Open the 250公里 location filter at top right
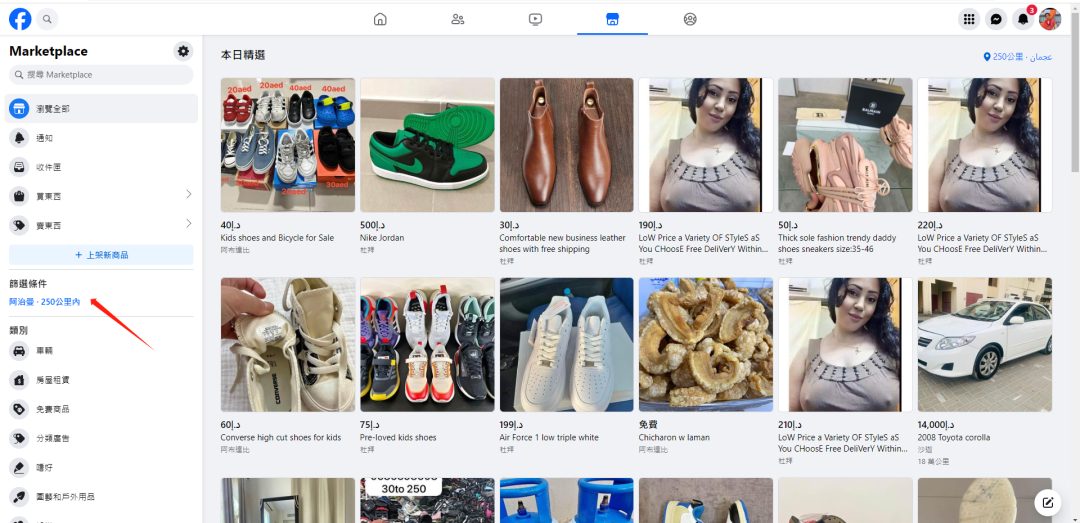The width and height of the screenshot is (1080, 523). pyautogui.click(x=1017, y=57)
